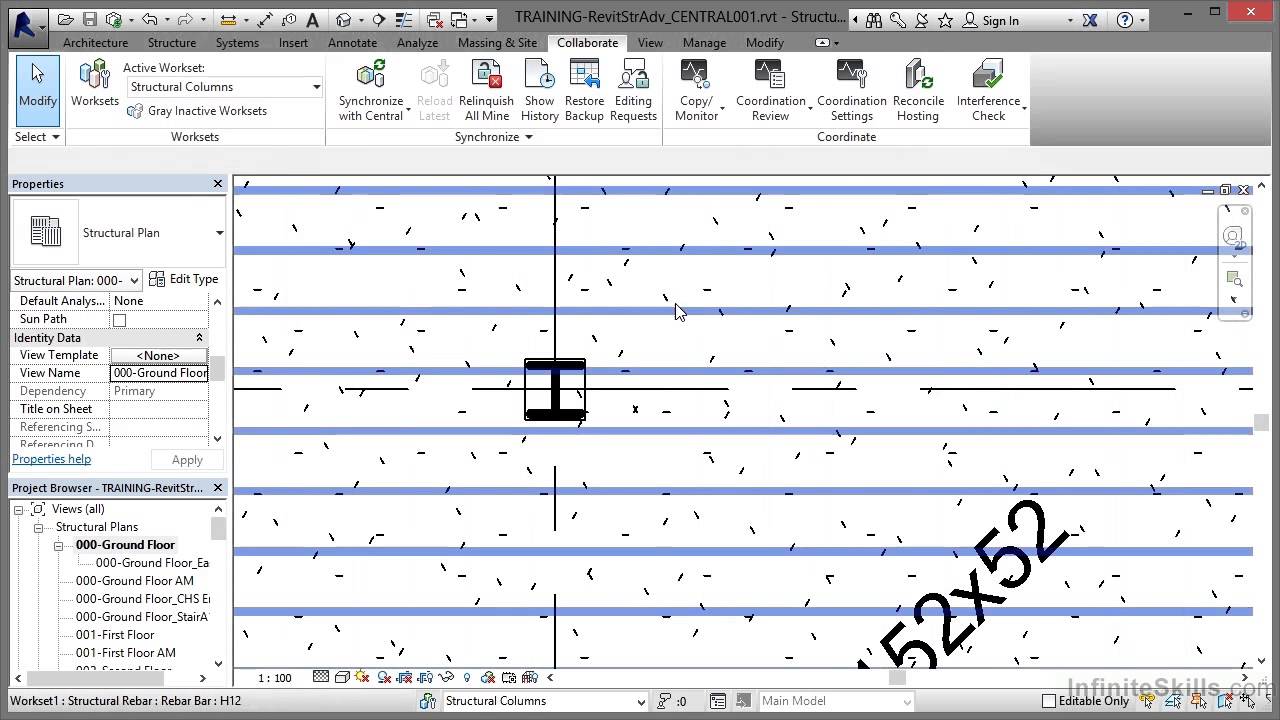
Task: Toggle Shadows off icon in view control bar
Action: [384, 677]
